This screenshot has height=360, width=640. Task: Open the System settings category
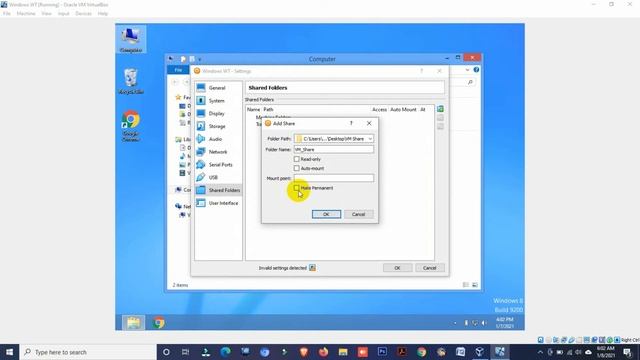[x=218, y=100]
